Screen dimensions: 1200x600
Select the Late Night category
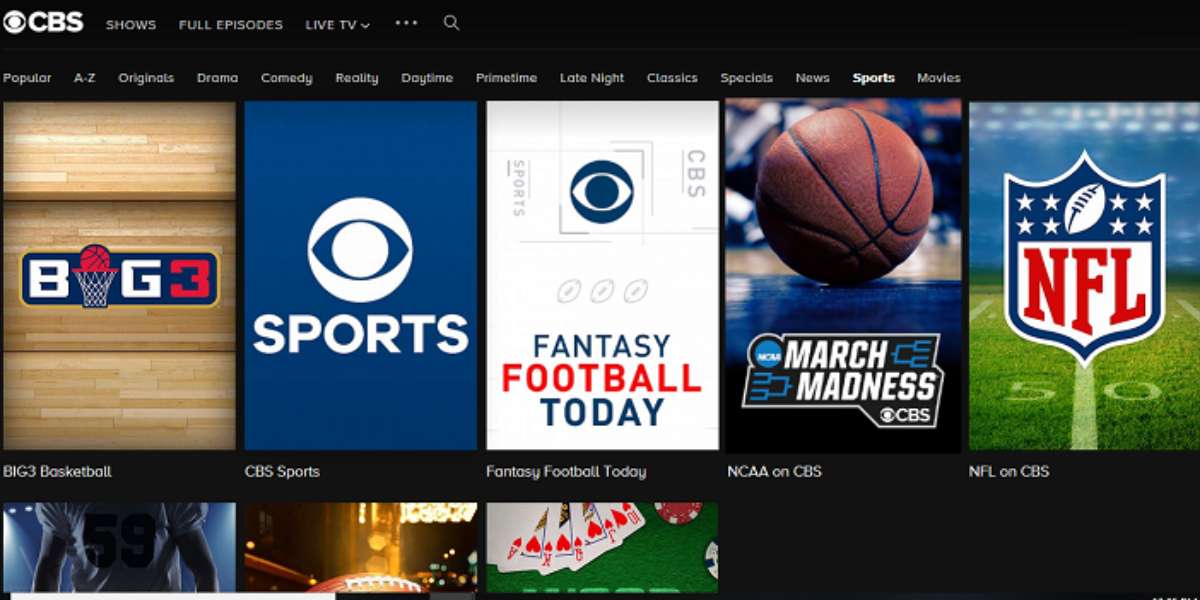point(591,78)
